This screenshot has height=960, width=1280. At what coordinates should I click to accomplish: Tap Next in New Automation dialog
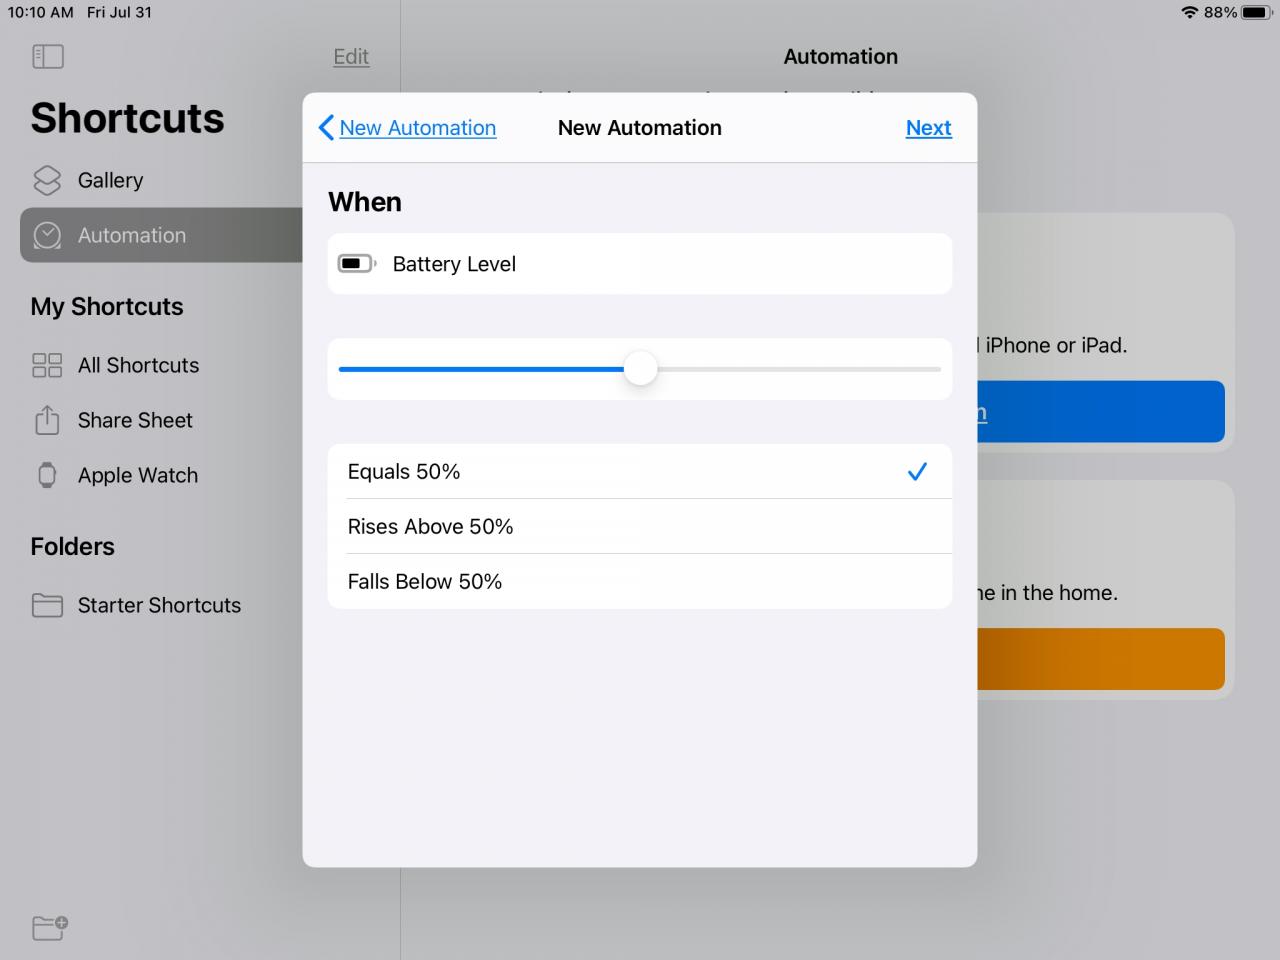[928, 128]
